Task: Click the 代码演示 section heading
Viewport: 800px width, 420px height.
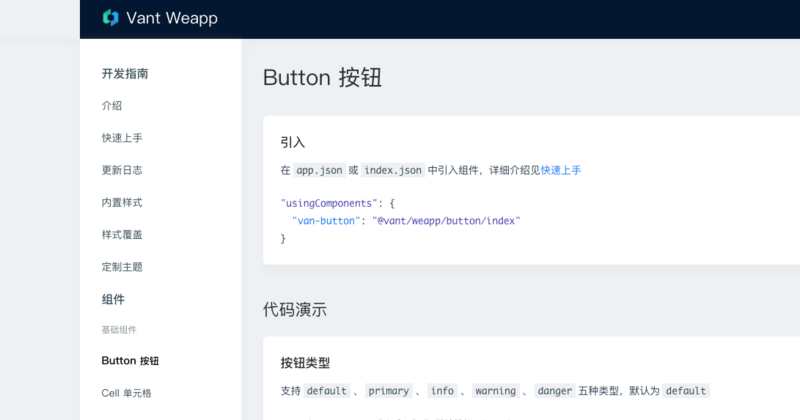Action: 295,309
